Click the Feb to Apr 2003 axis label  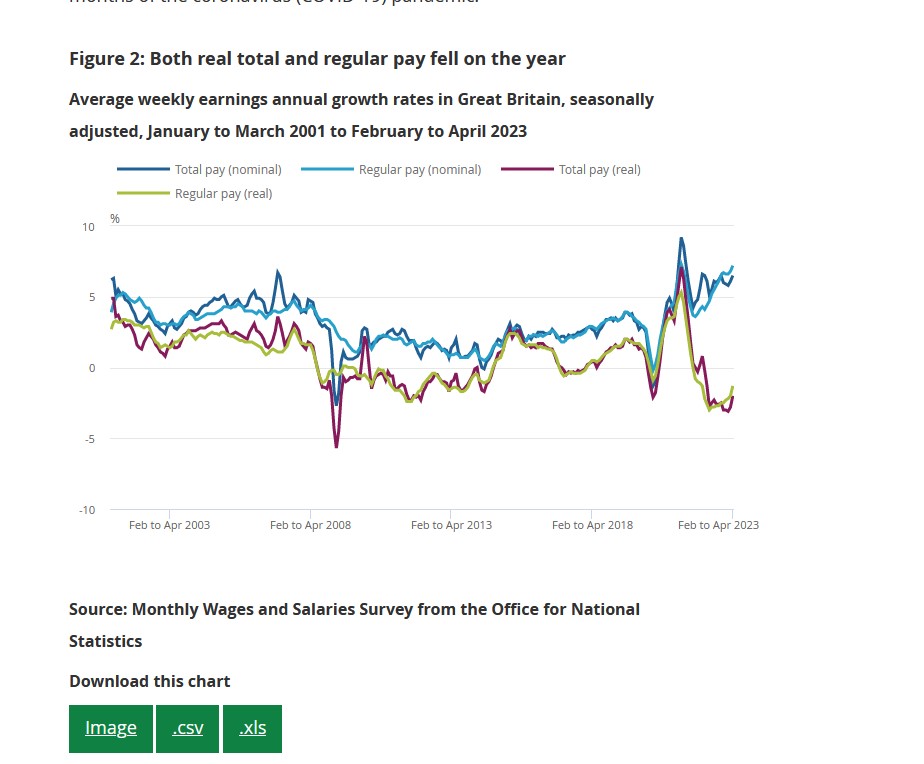(x=169, y=525)
